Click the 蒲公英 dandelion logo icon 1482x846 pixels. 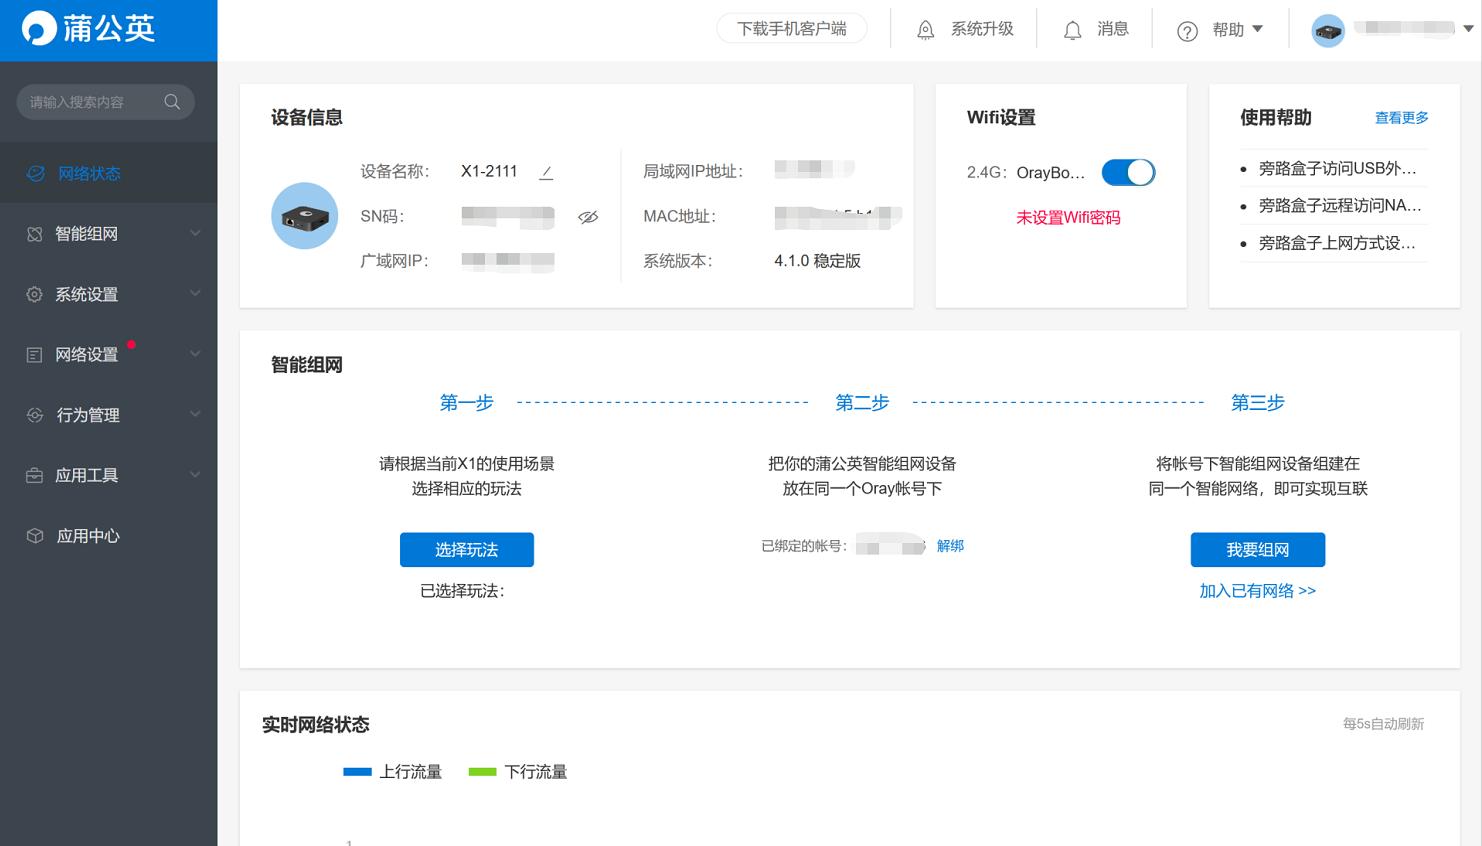coord(38,28)
